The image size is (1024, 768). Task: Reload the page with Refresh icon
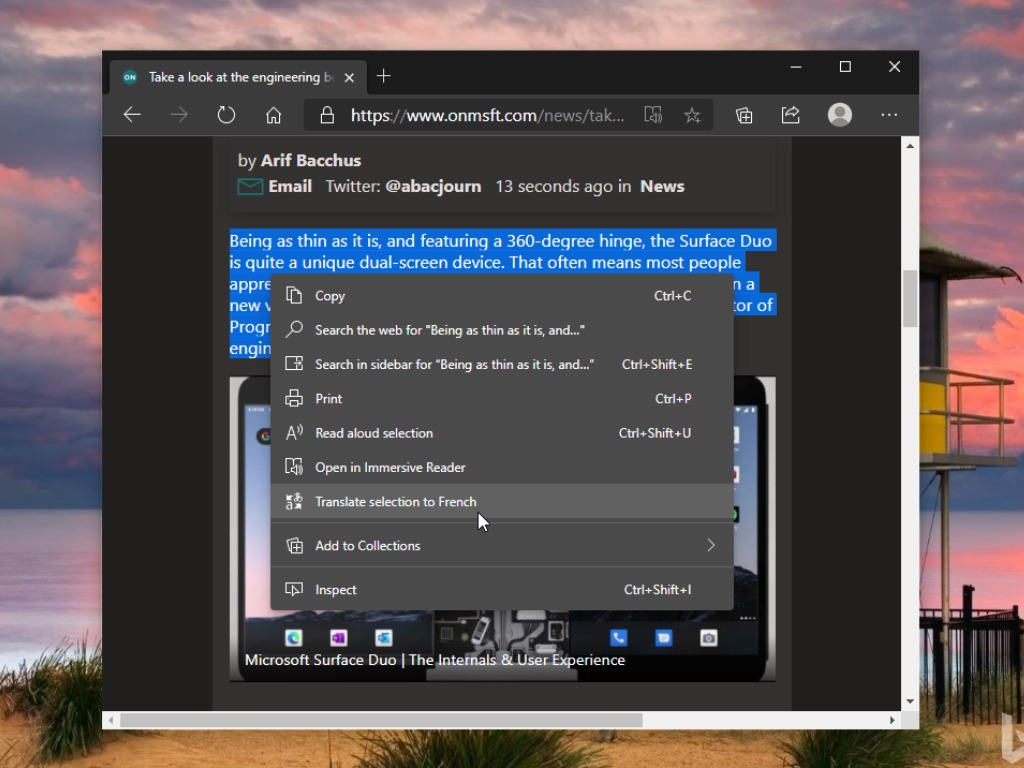(226, 115)
